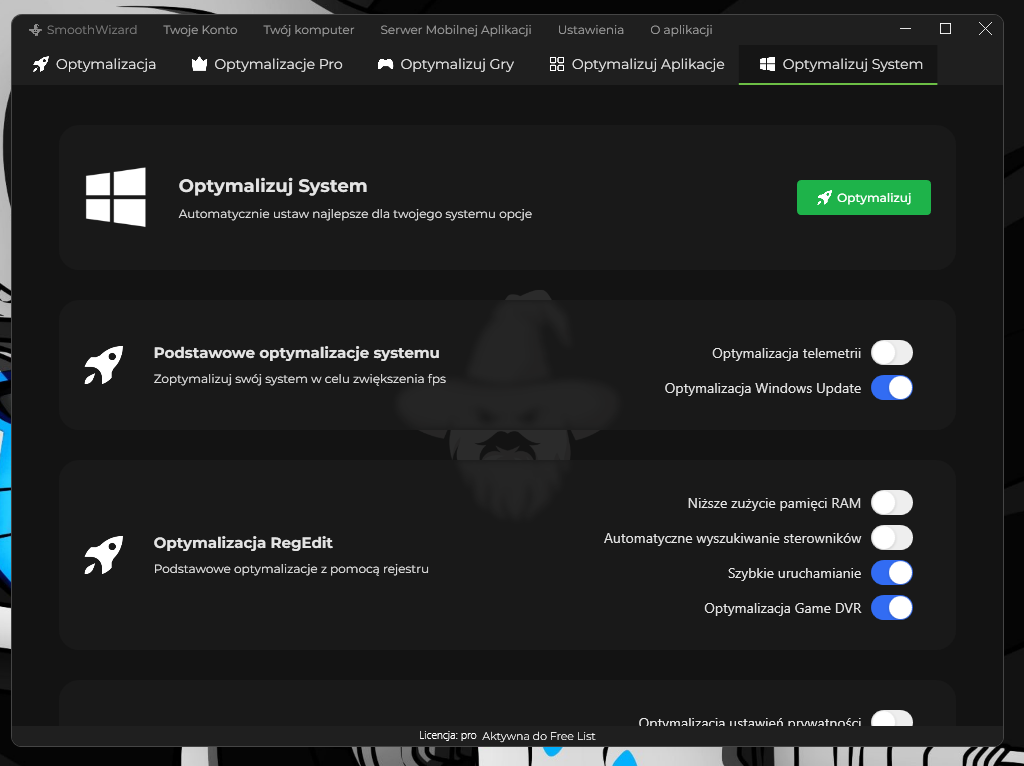Maximize the SmoothWizard window
1024x766 pixels.
click(x=945, y=29)
